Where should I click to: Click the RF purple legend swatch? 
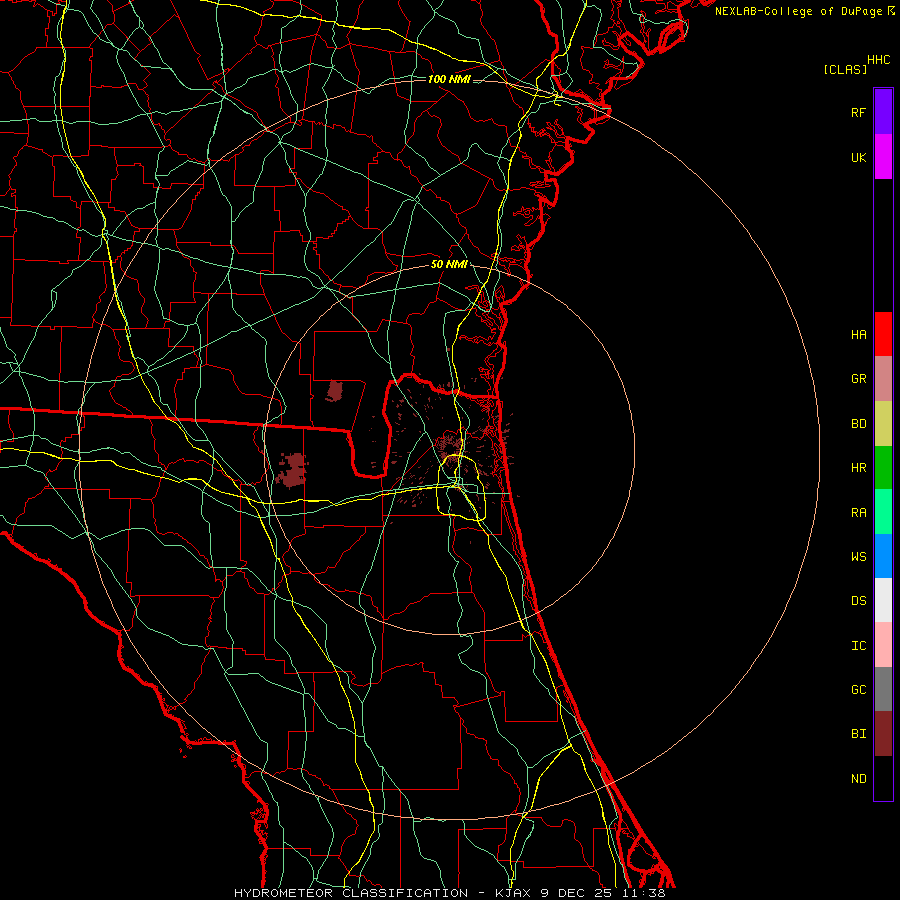(883, 112)
